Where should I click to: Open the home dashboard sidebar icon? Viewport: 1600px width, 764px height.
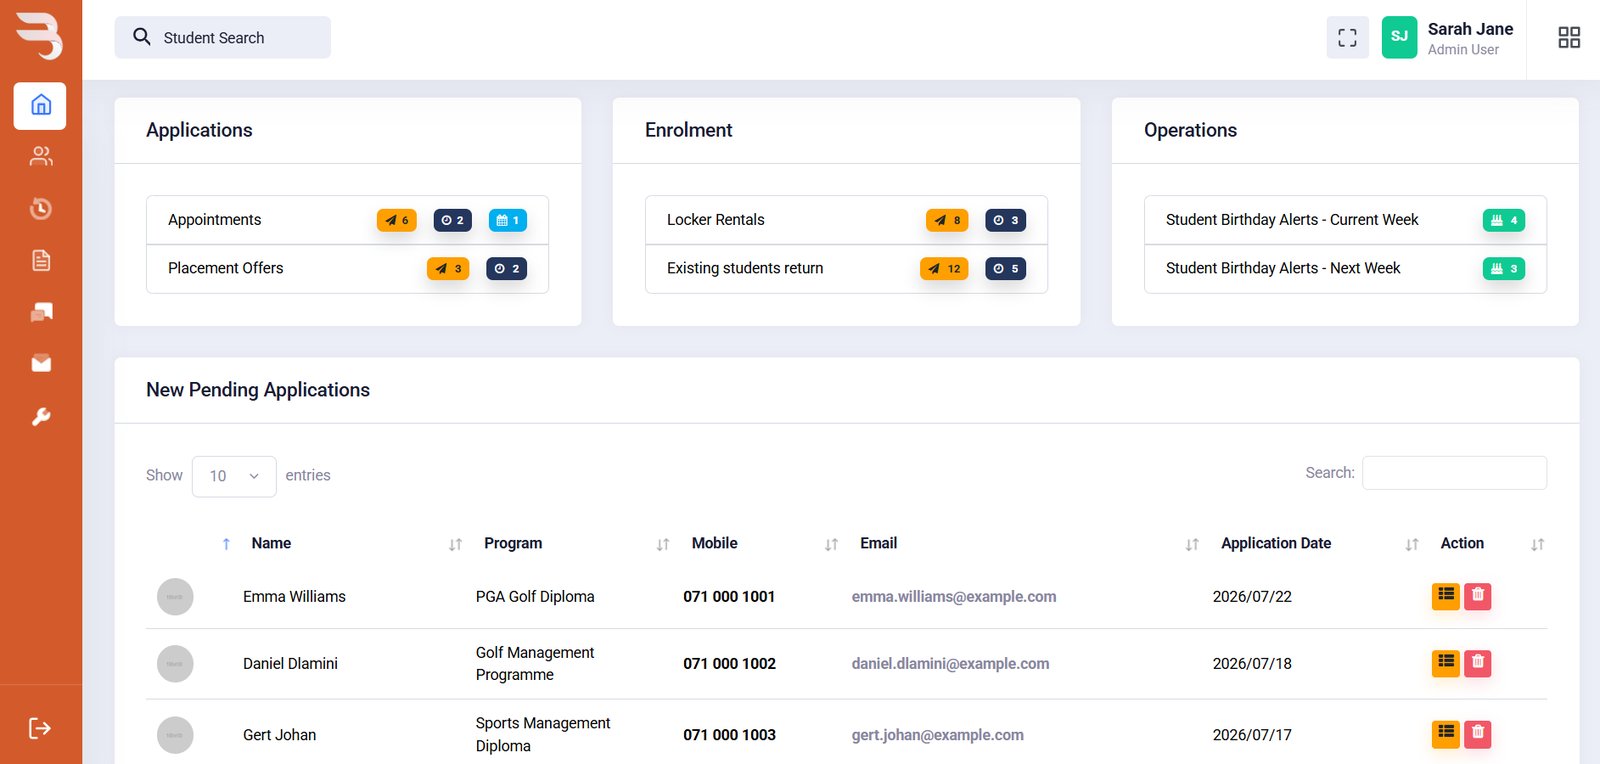point(40,105)
